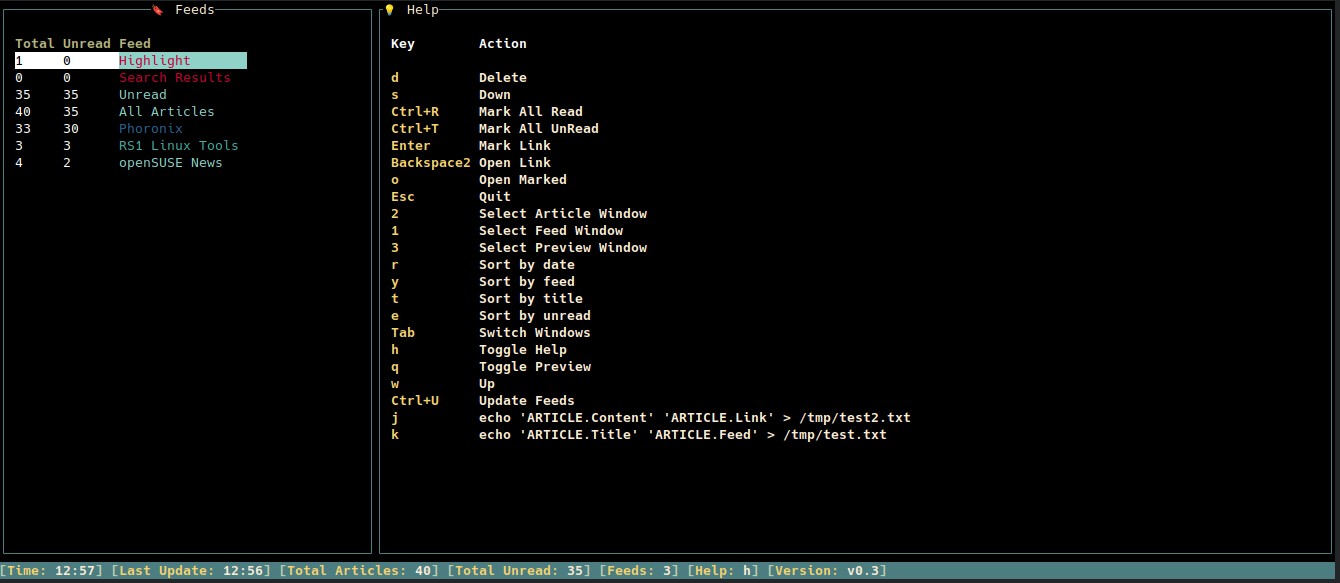Viewport: 1340px width, 583px height.
Task: Click the Last Update status indicator
Action: tap(191, 571)
